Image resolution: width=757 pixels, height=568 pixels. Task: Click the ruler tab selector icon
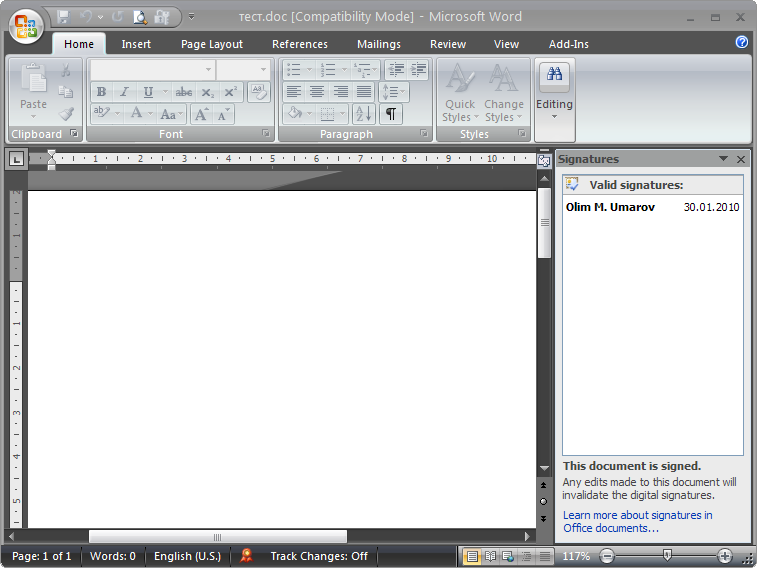point(16,159)
